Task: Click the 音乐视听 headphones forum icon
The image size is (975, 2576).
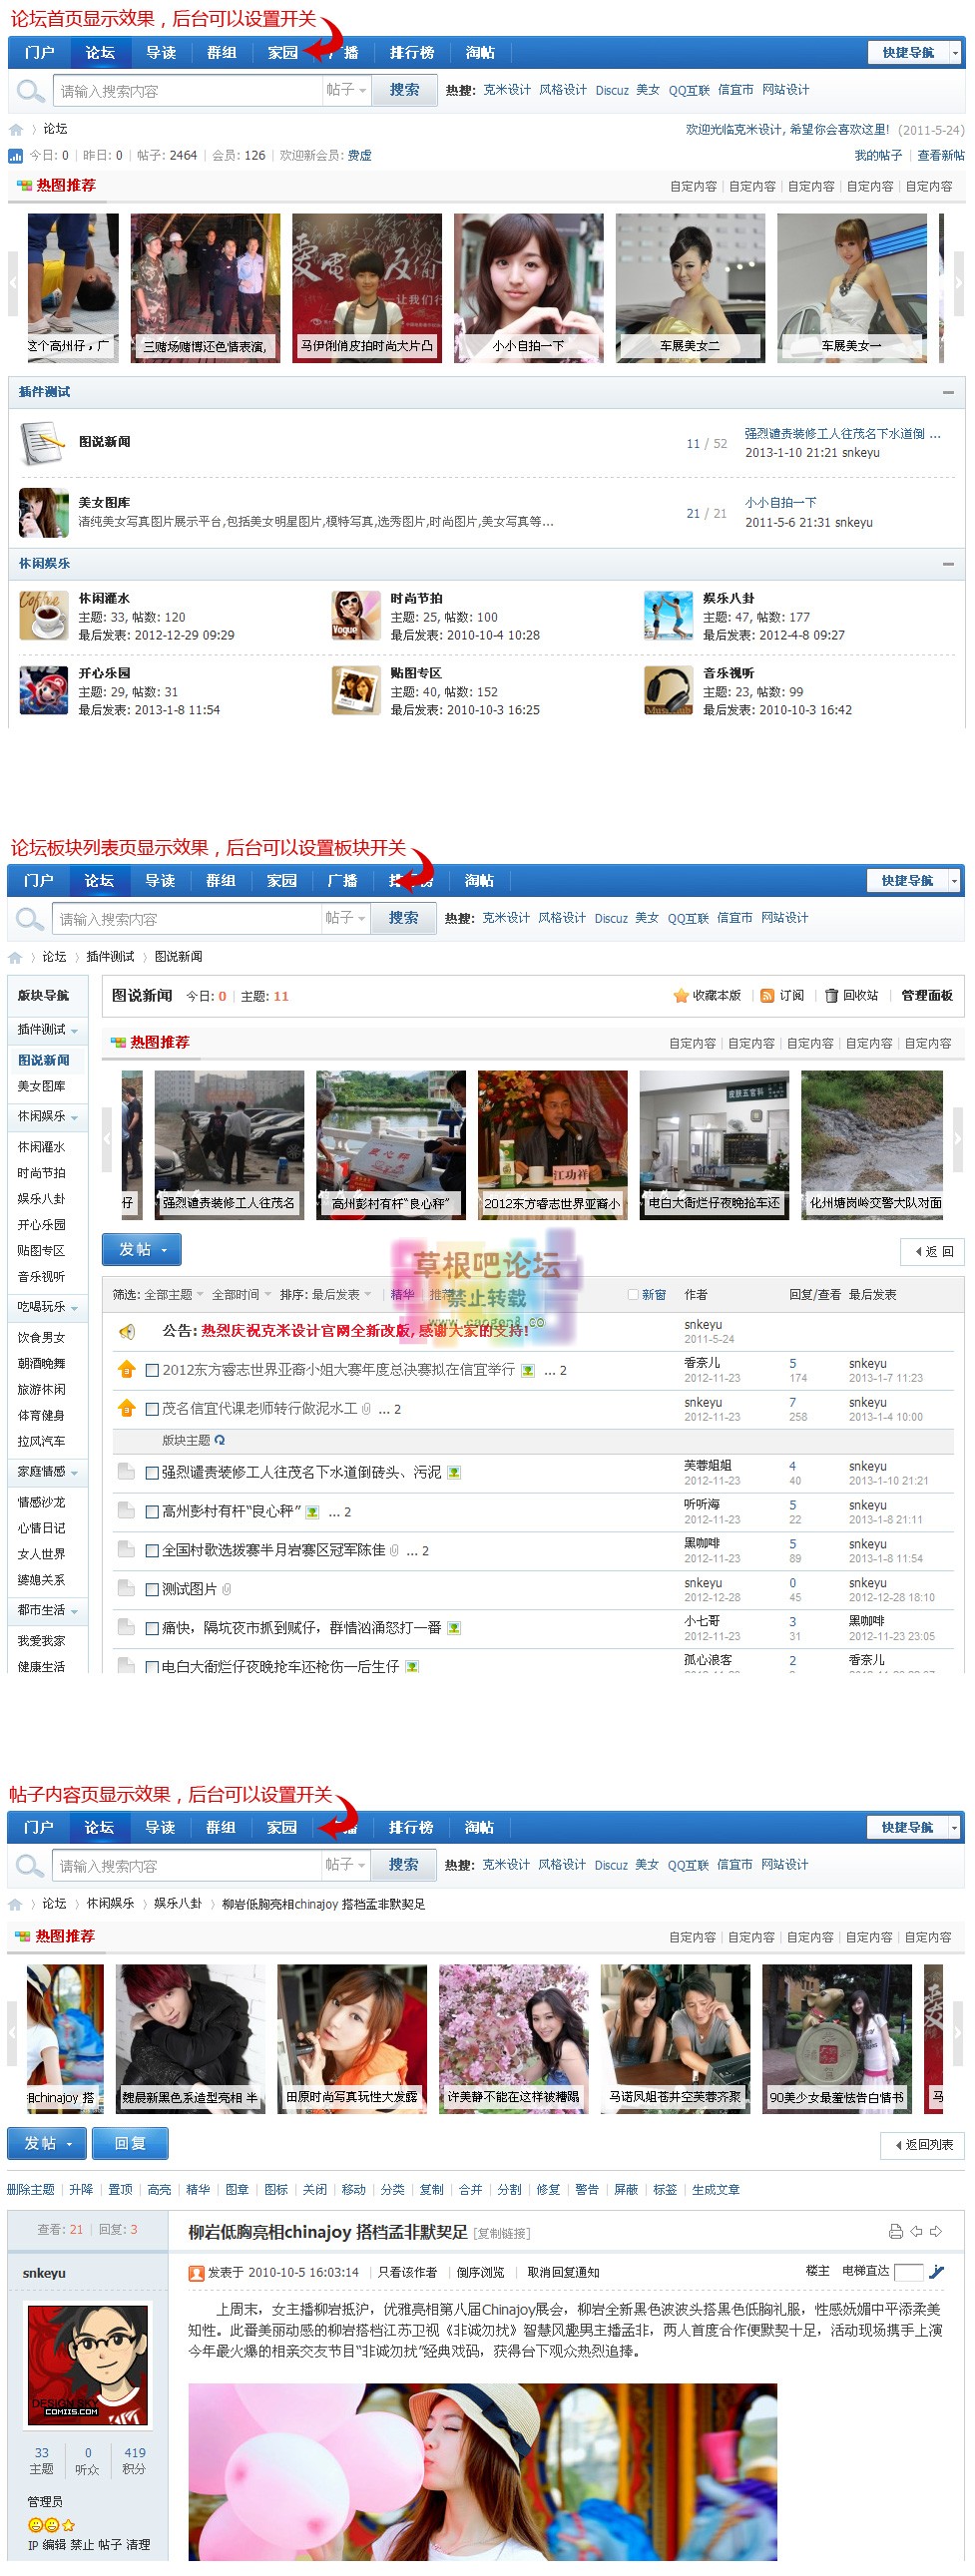Action: coord(668,691)
